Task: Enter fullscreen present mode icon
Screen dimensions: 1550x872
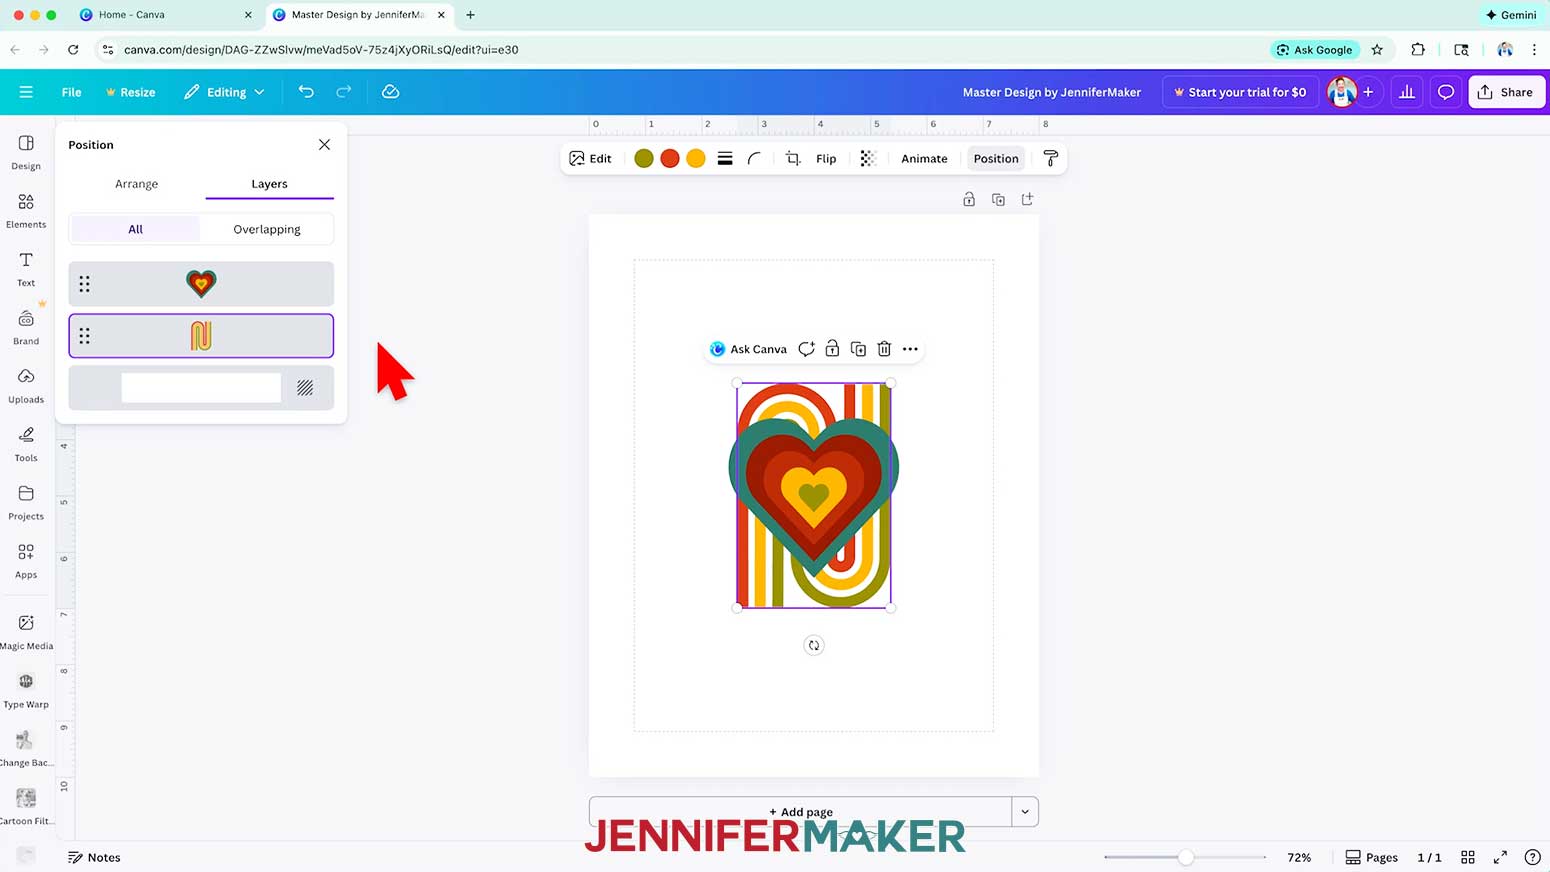Action: 1500,857
